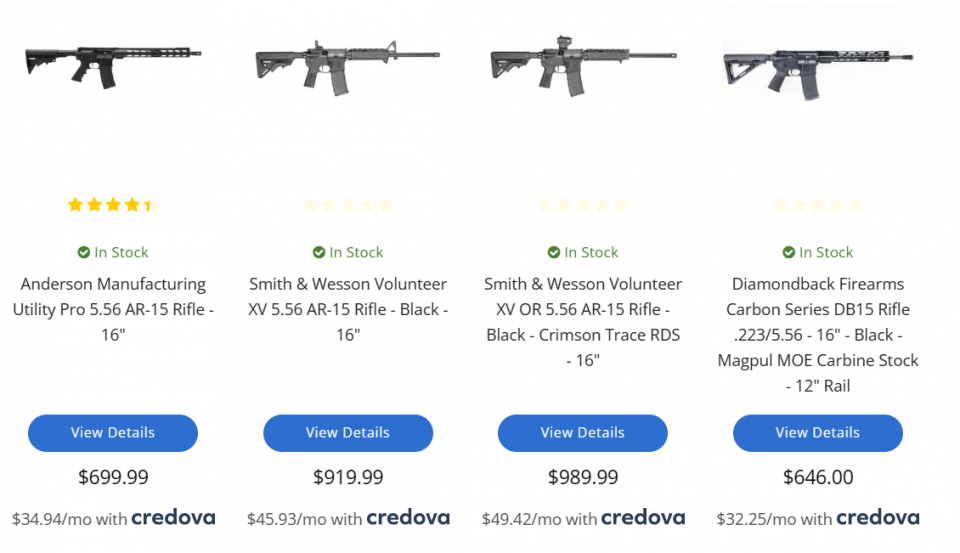The height and width of the screenshot is (553, 960).
Task: Click View Details for the $919.99 Volunteer XV
Action: (x=348, y=433)
